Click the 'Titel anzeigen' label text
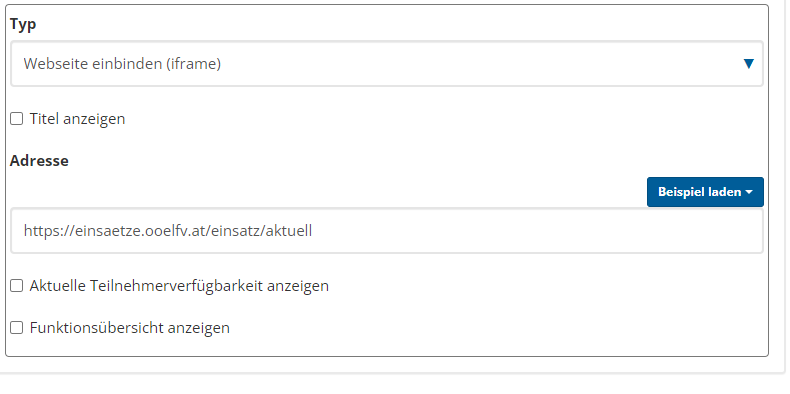The height and width of the screenshot is (394, 790). click(77, 119)
